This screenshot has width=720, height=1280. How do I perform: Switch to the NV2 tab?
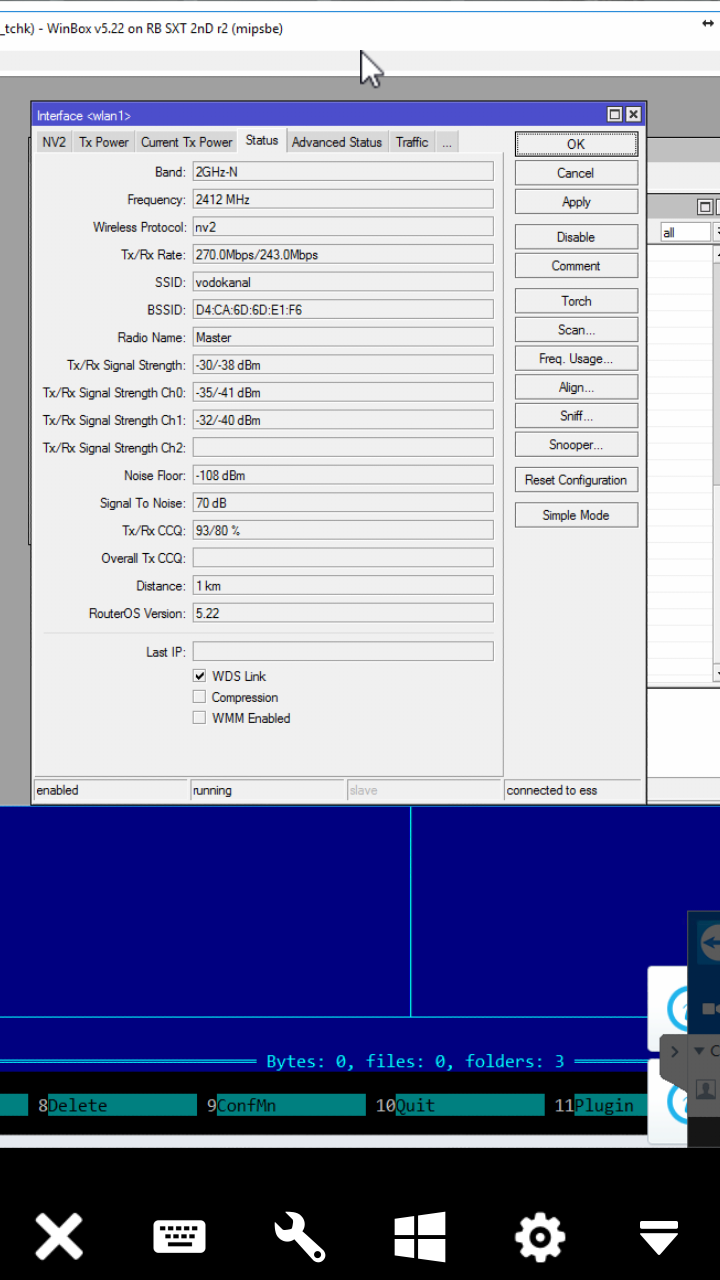tap(54, 142)
